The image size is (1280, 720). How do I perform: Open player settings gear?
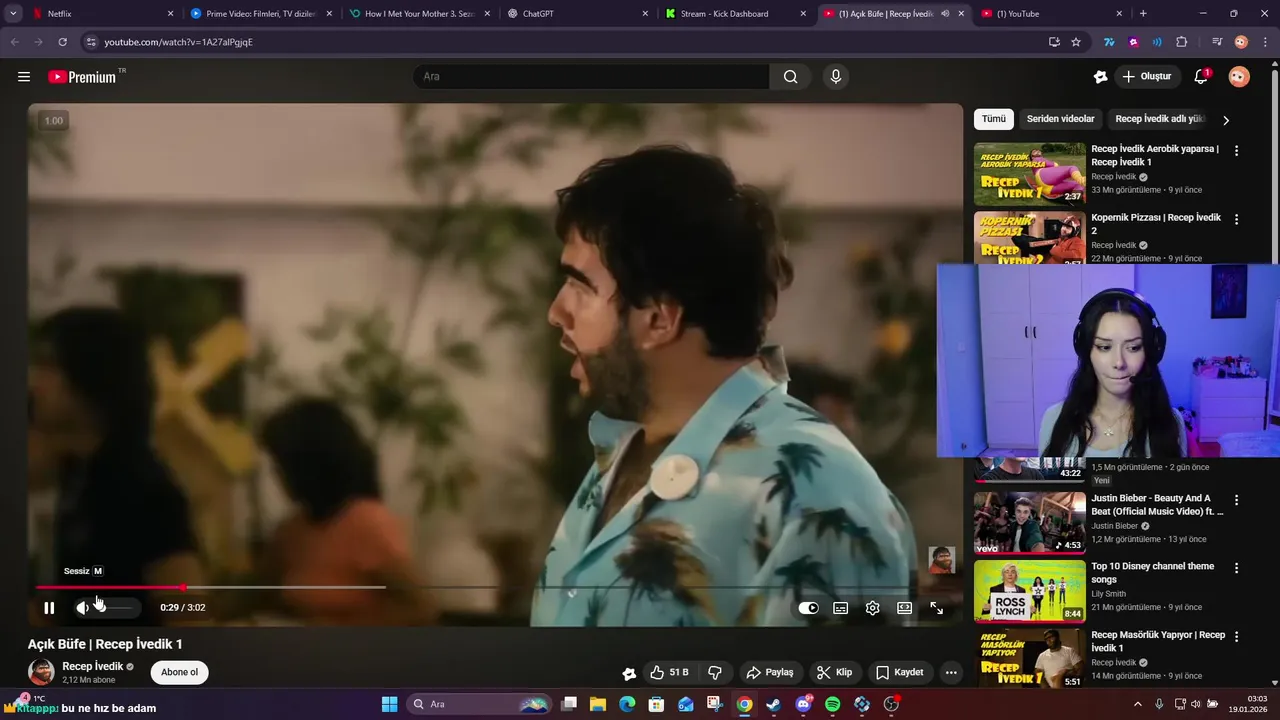(873, 608)
